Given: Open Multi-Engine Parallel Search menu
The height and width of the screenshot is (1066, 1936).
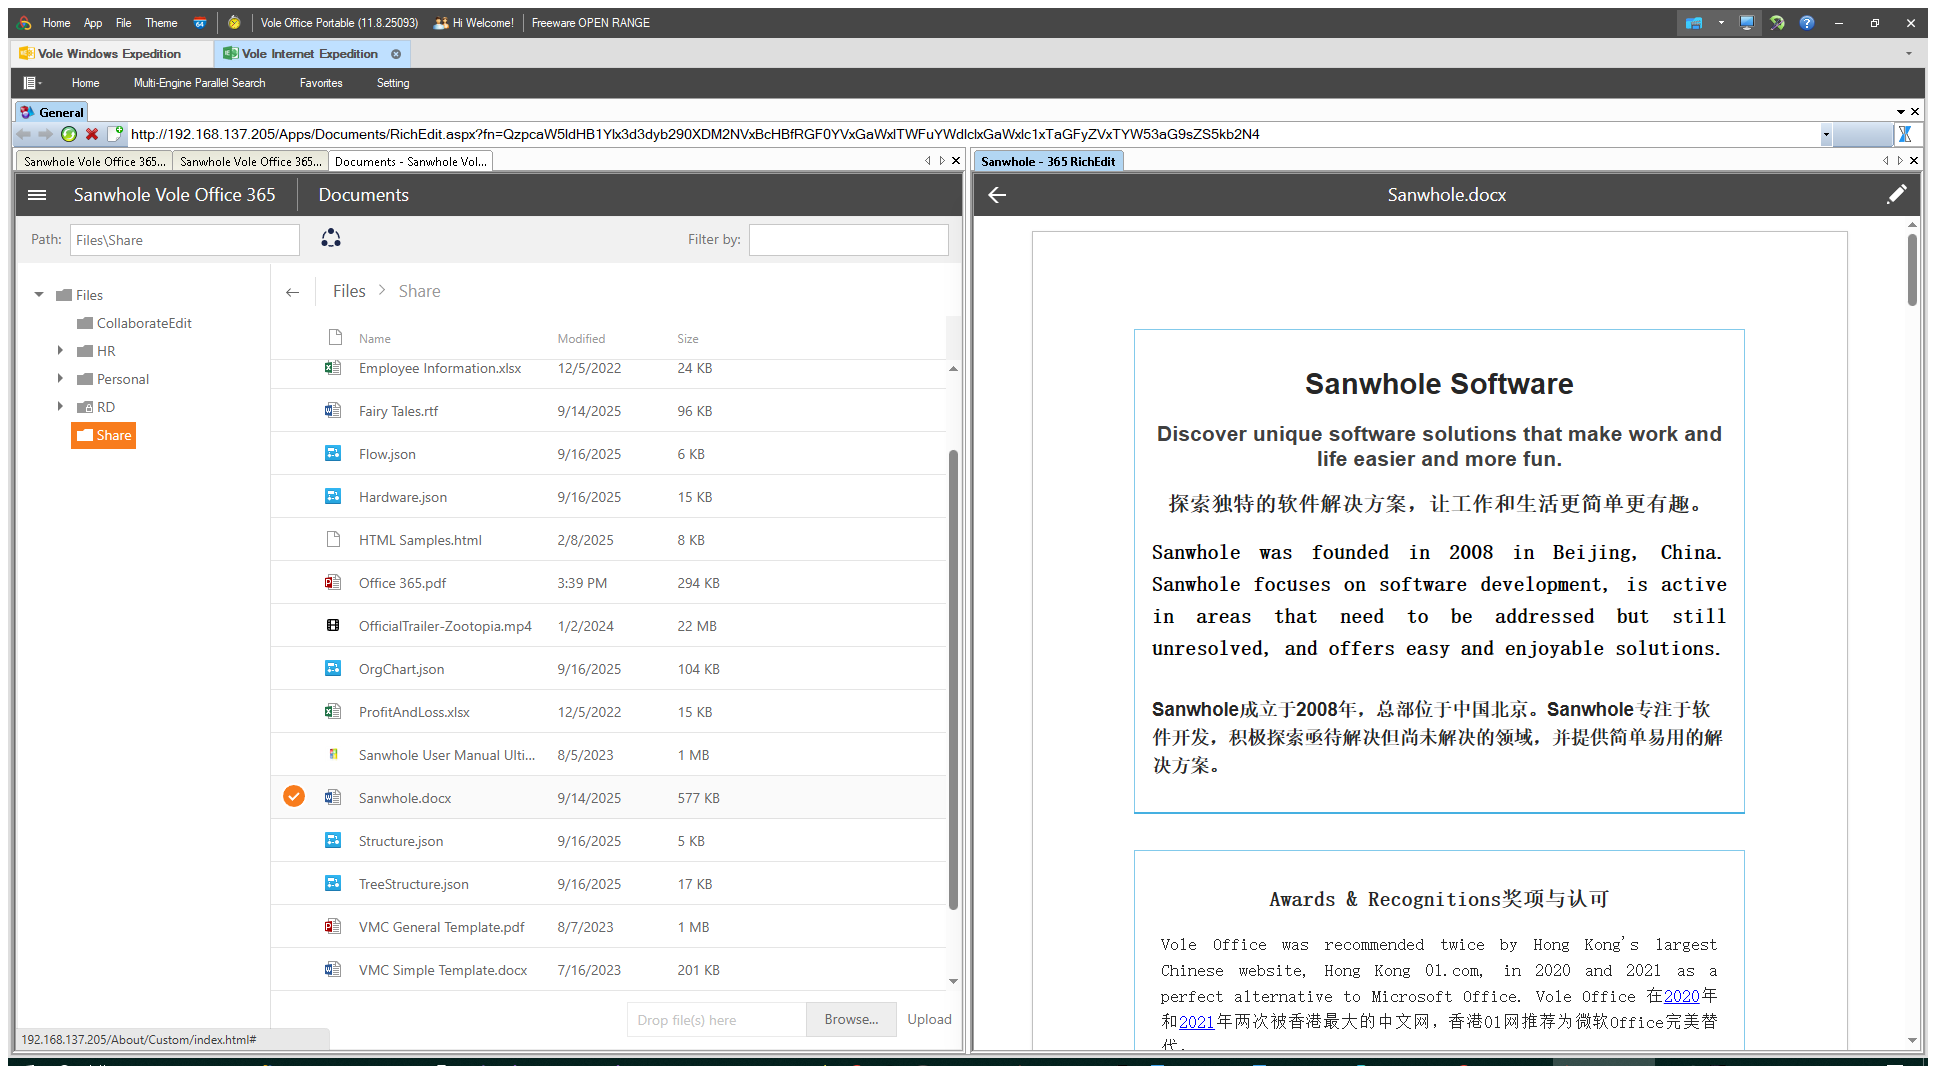Looking at the screenshot, I should click(199, 83).
